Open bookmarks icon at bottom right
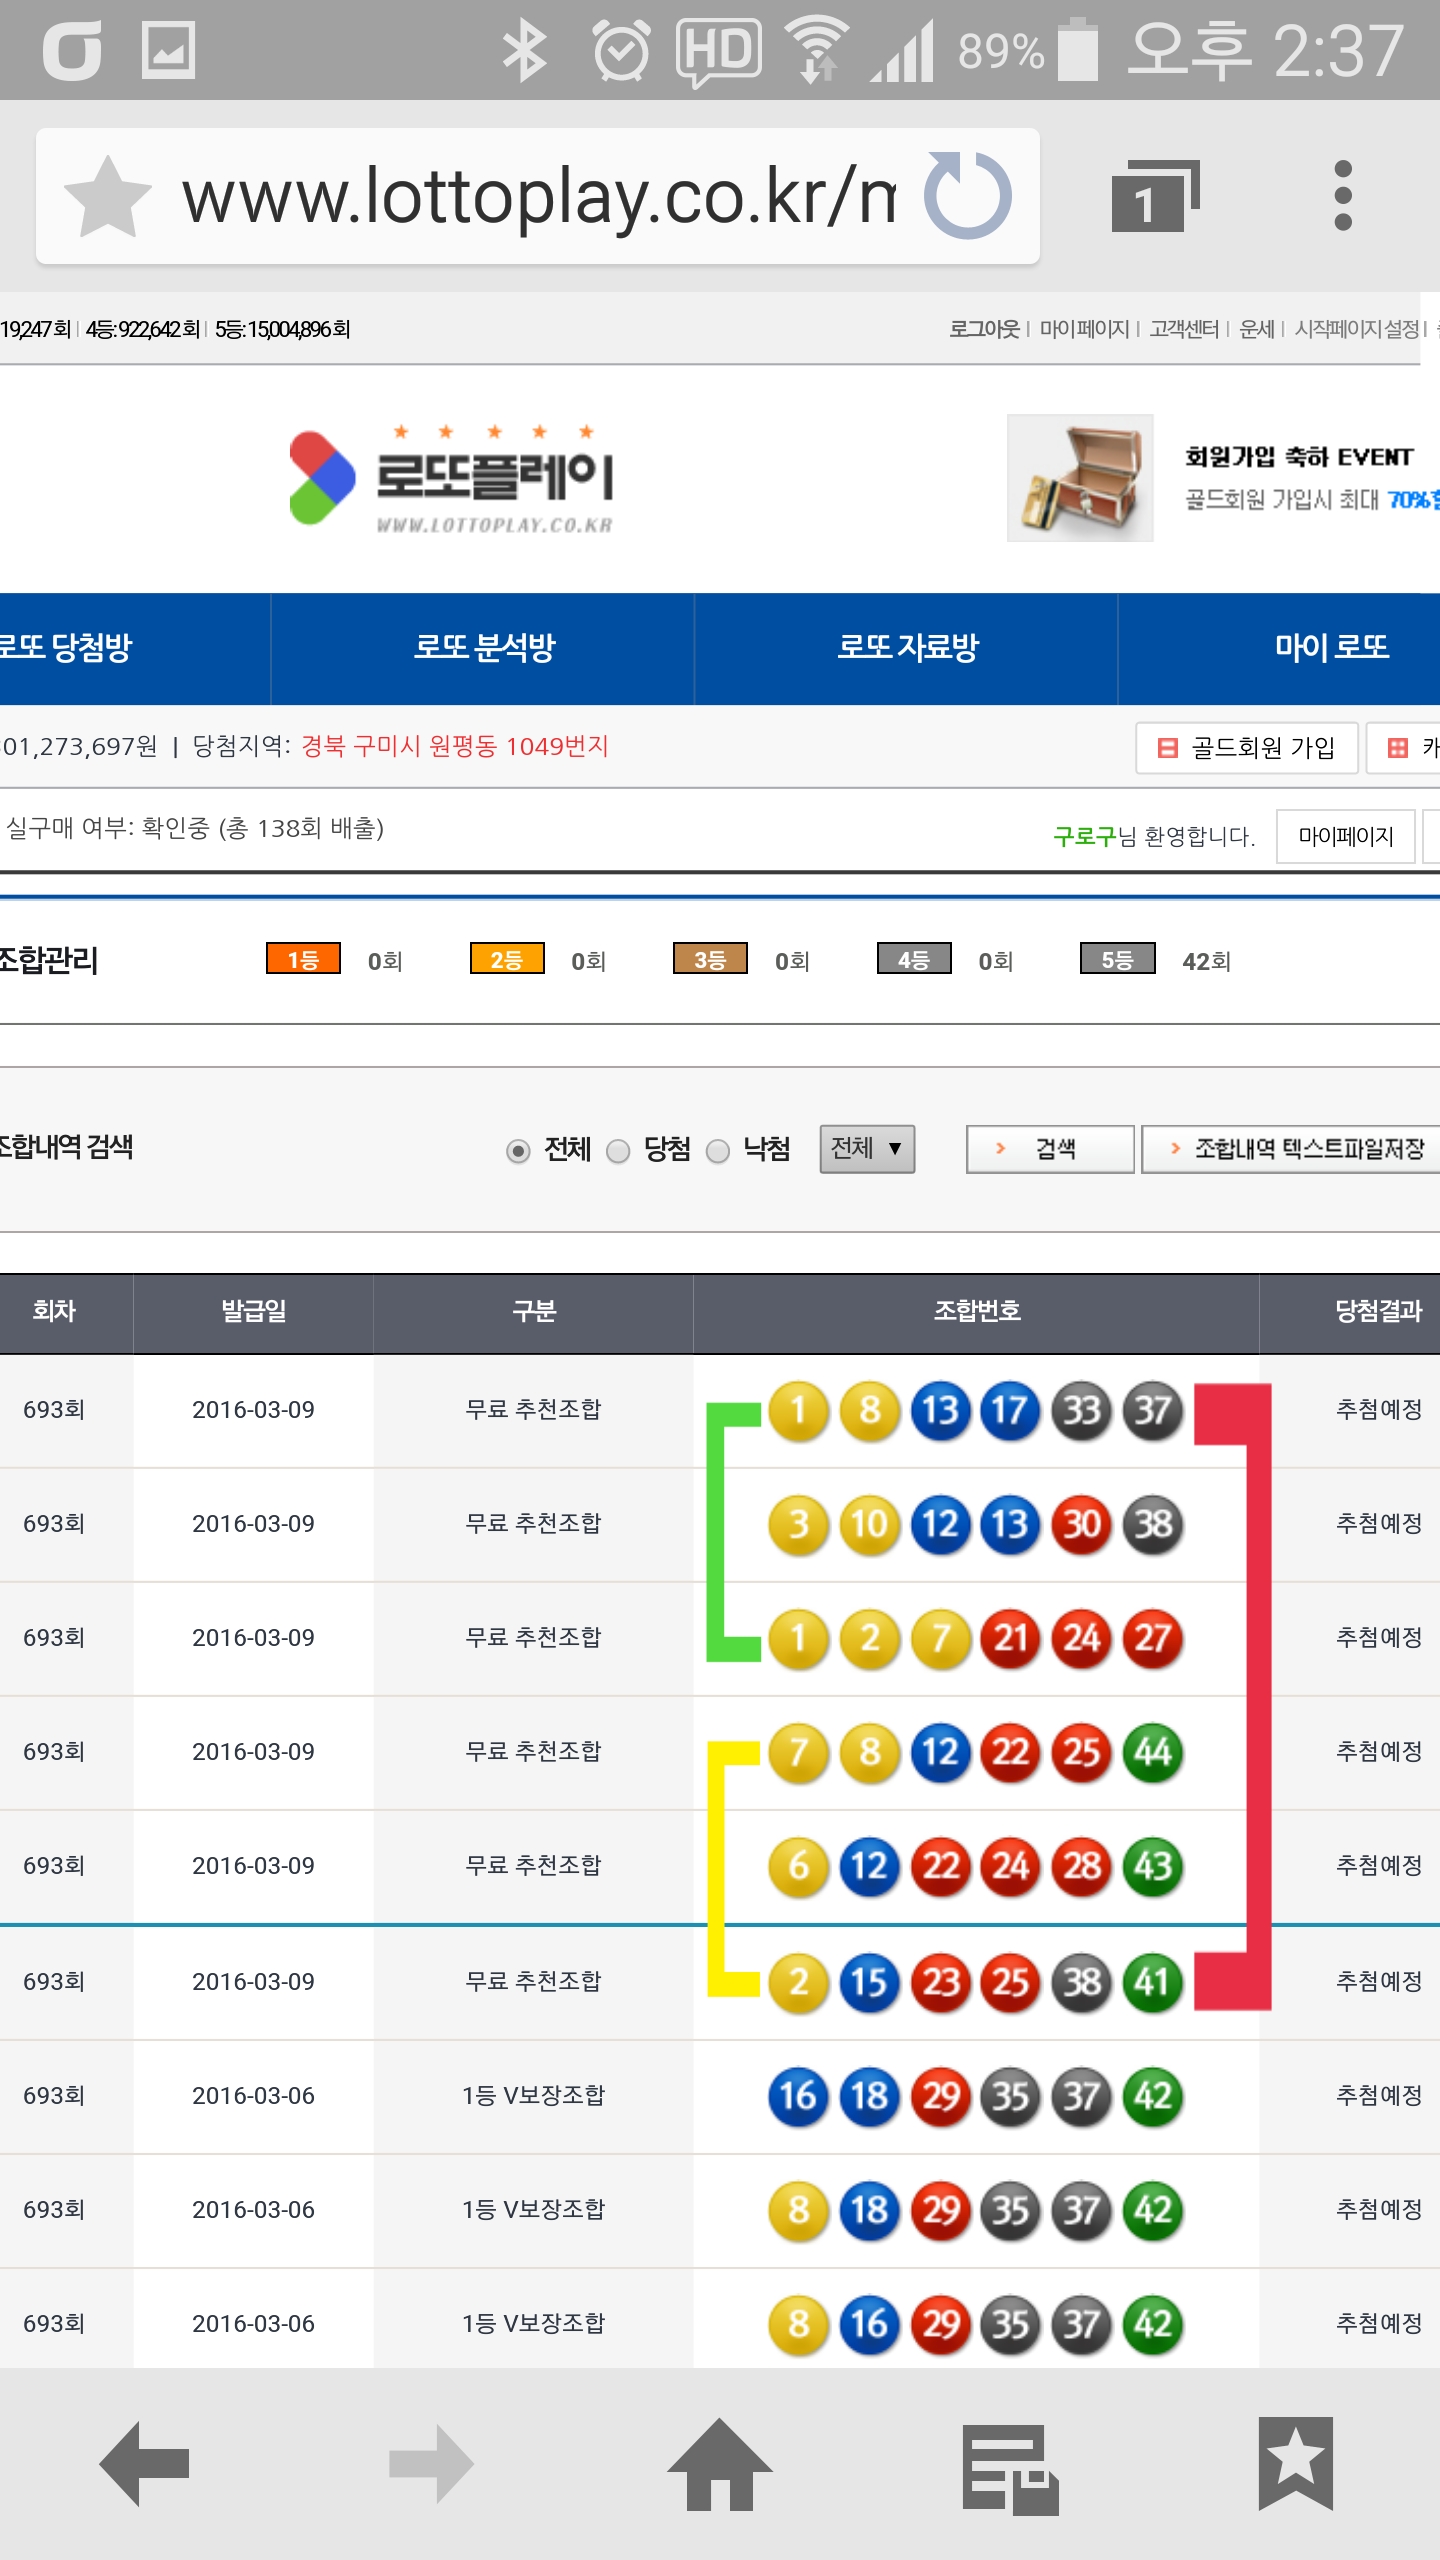 [1295, 2463]
